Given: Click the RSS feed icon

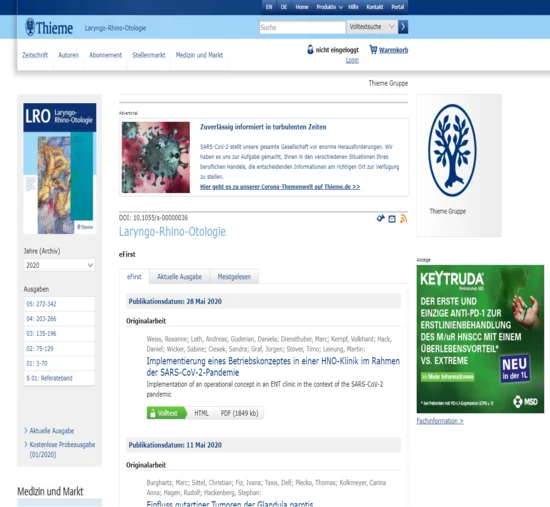Looking at the screenshot, I should 403,219.
